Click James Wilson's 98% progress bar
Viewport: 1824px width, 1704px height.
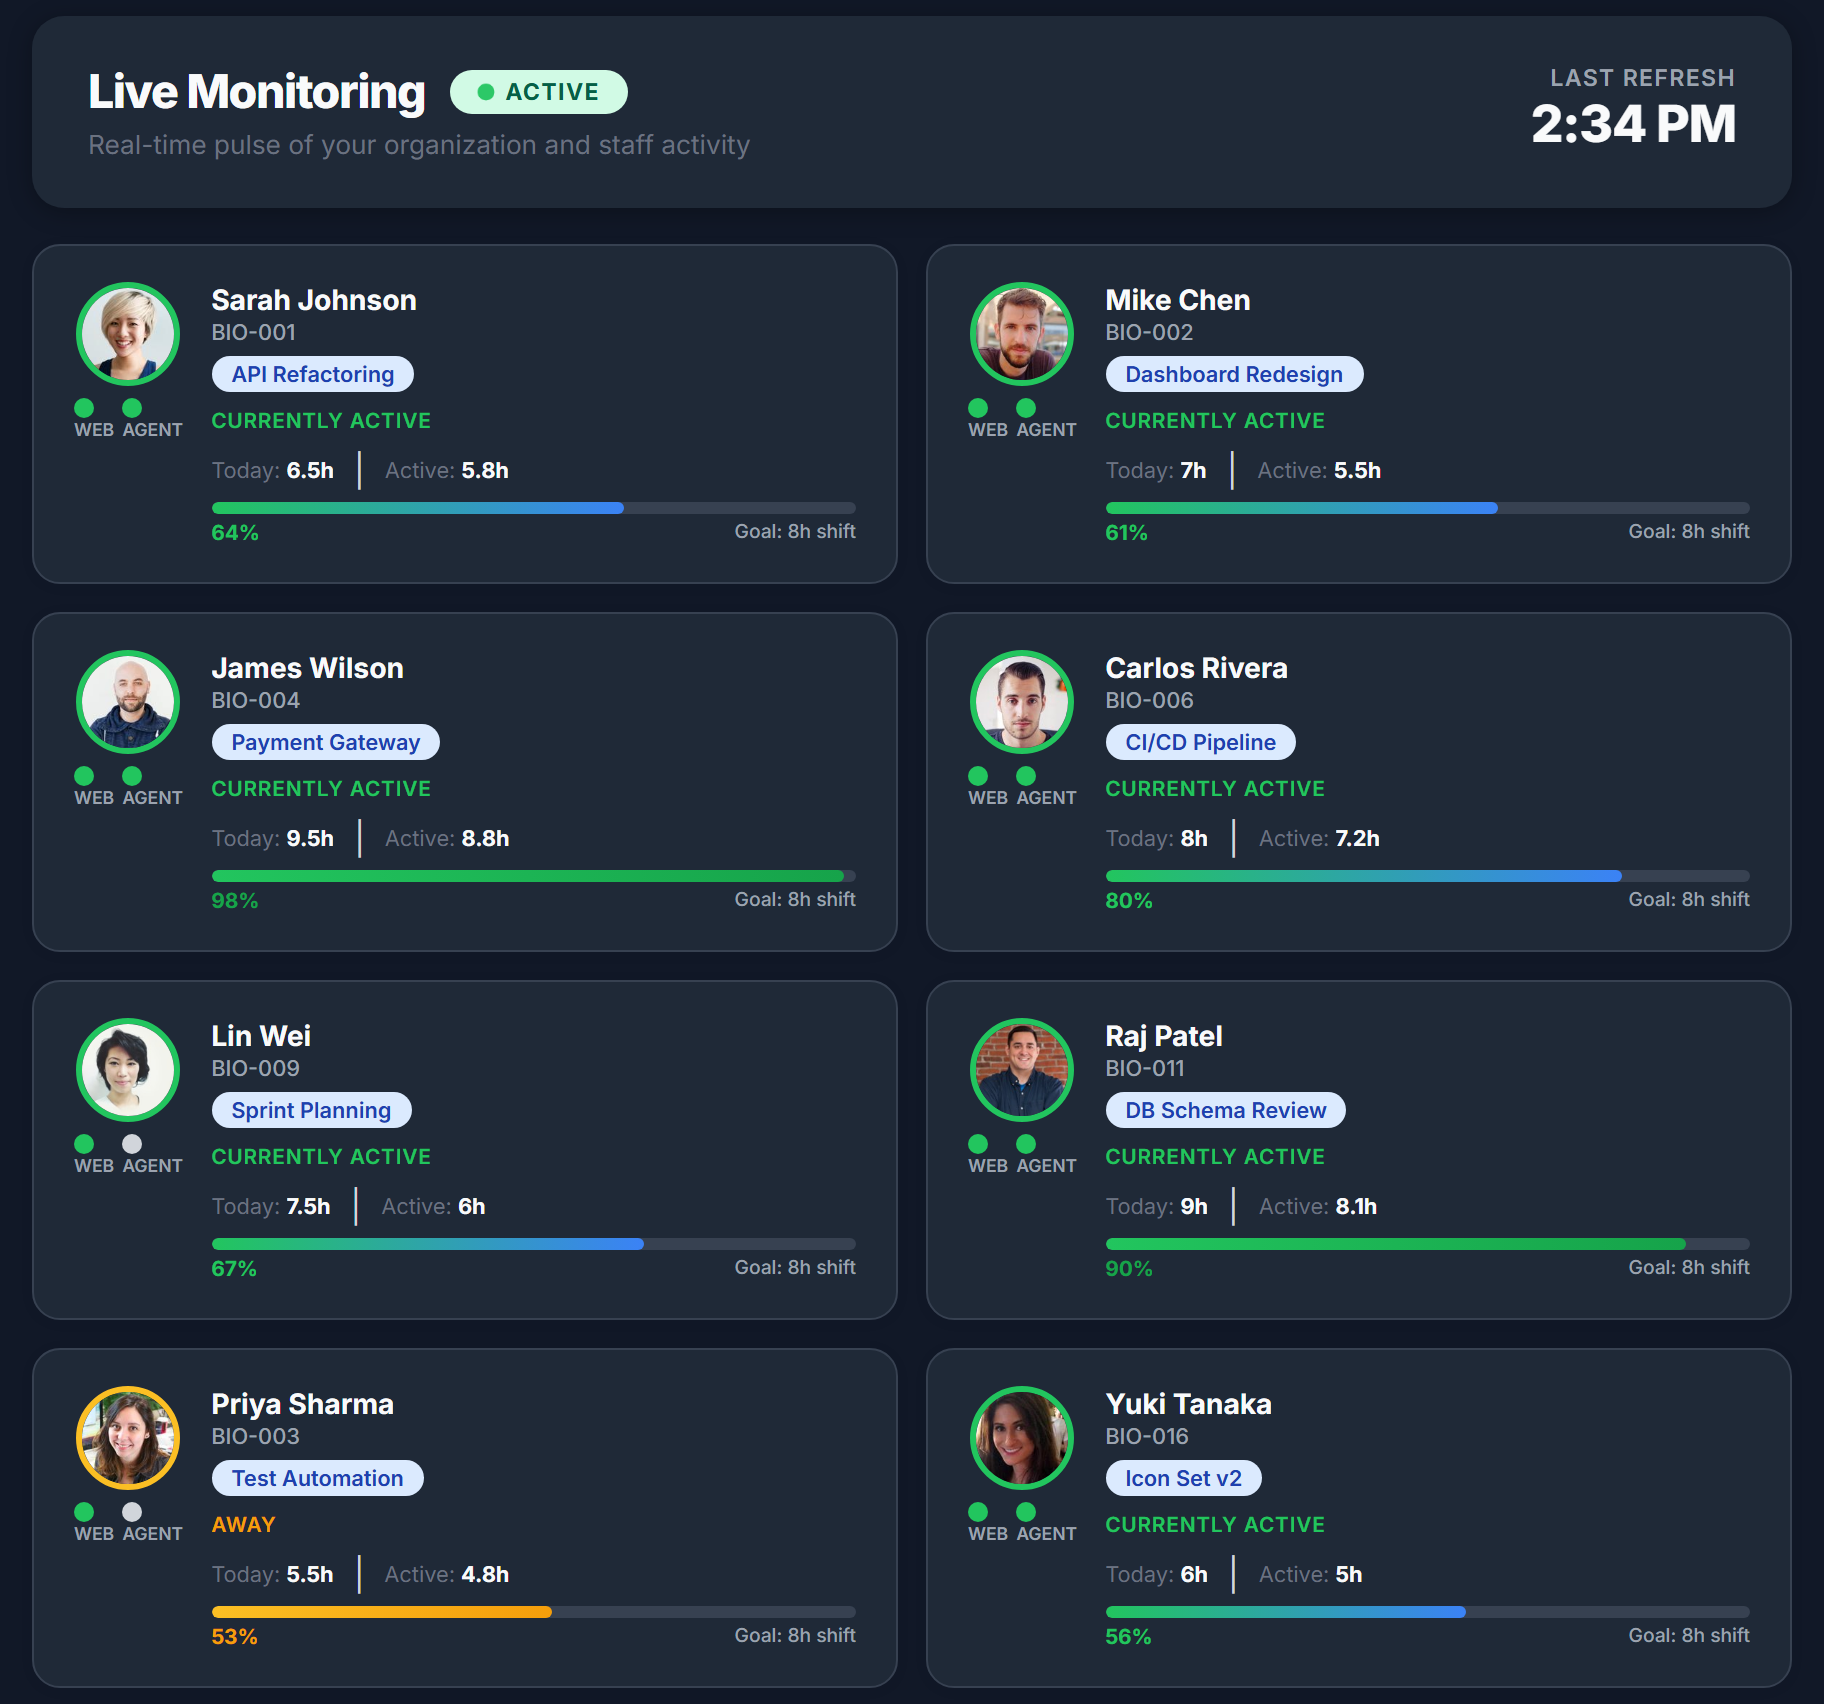[534, 876]
